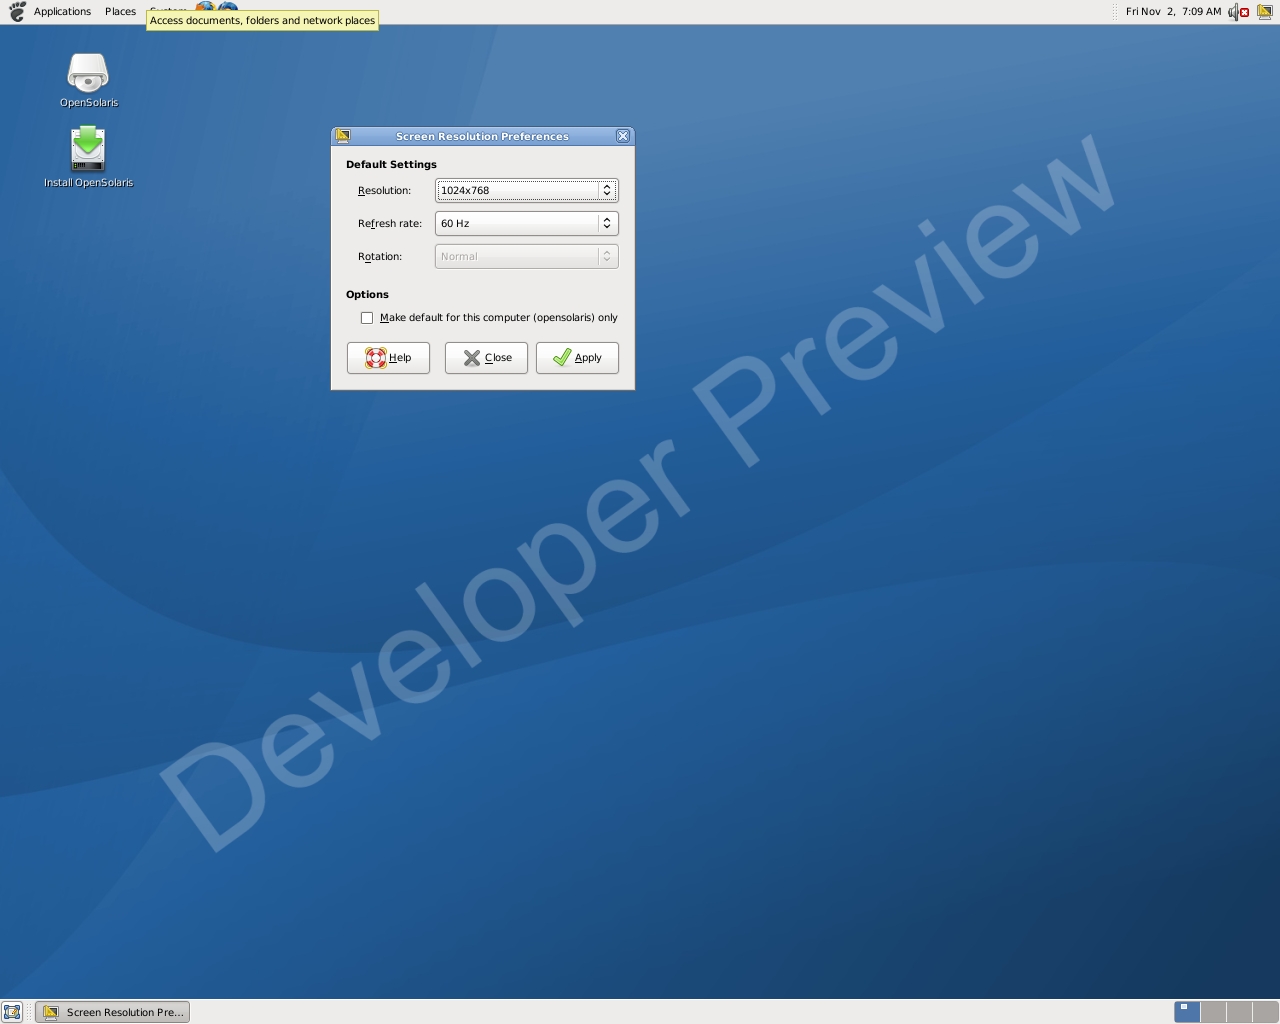The height and width of the screenshot is (1024, 1280).
Task: Click the Close button with X icon
Action: [486, 358]
